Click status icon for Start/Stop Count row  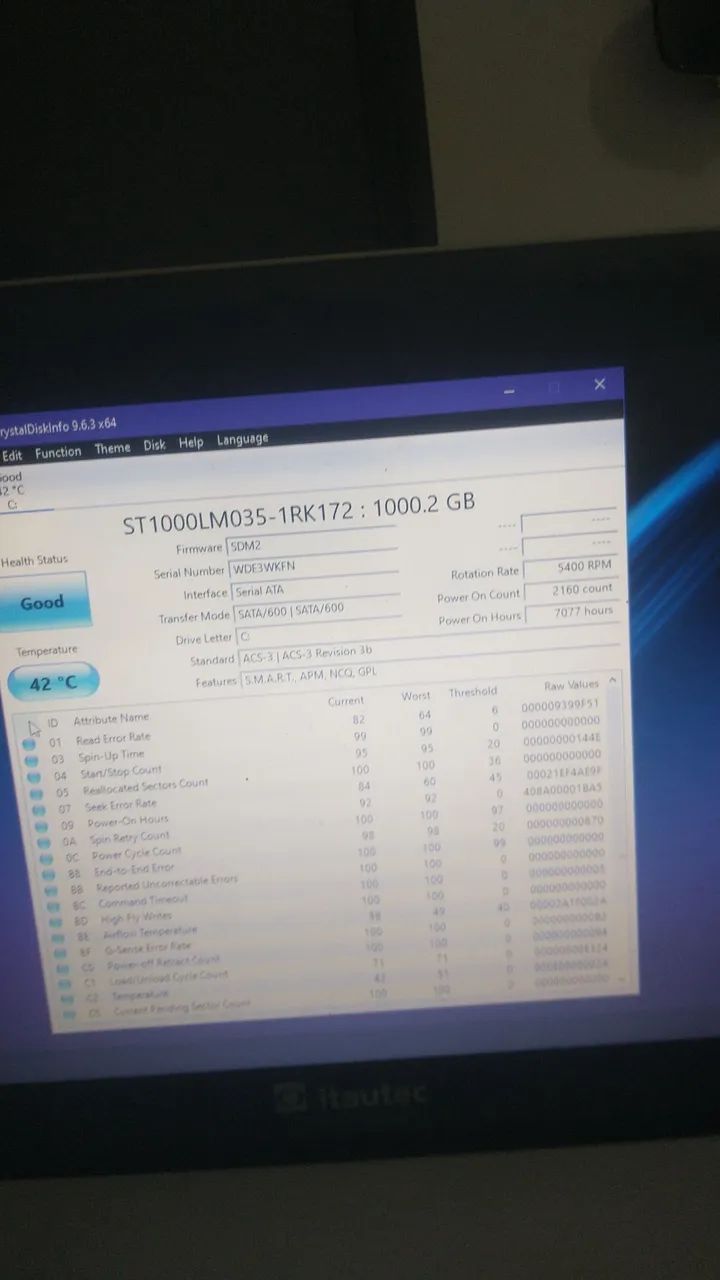point(34,776)
